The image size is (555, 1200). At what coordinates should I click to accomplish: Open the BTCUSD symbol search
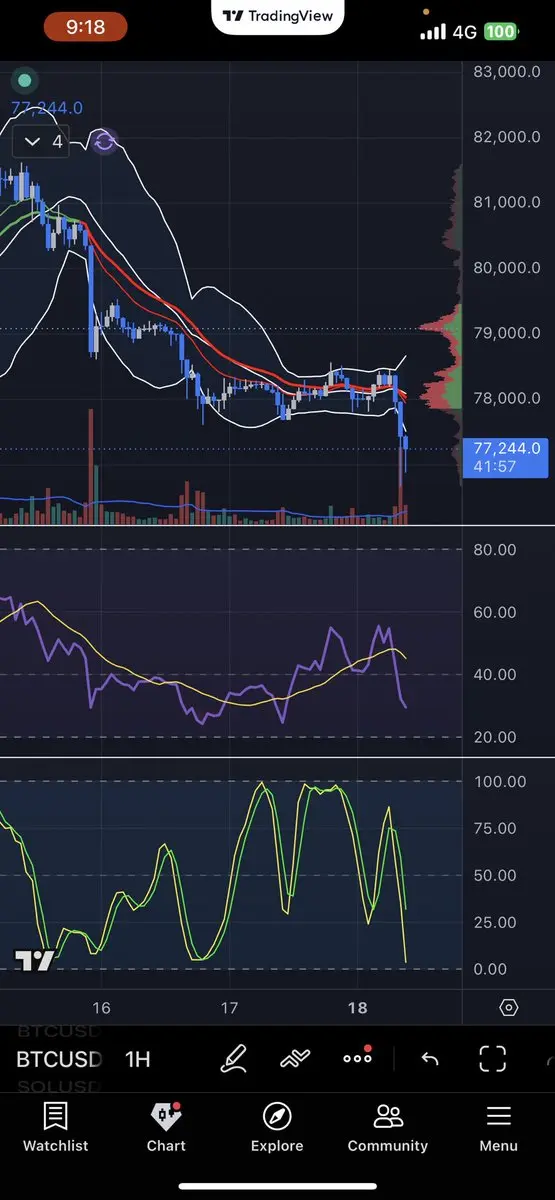click(59, 1059)
